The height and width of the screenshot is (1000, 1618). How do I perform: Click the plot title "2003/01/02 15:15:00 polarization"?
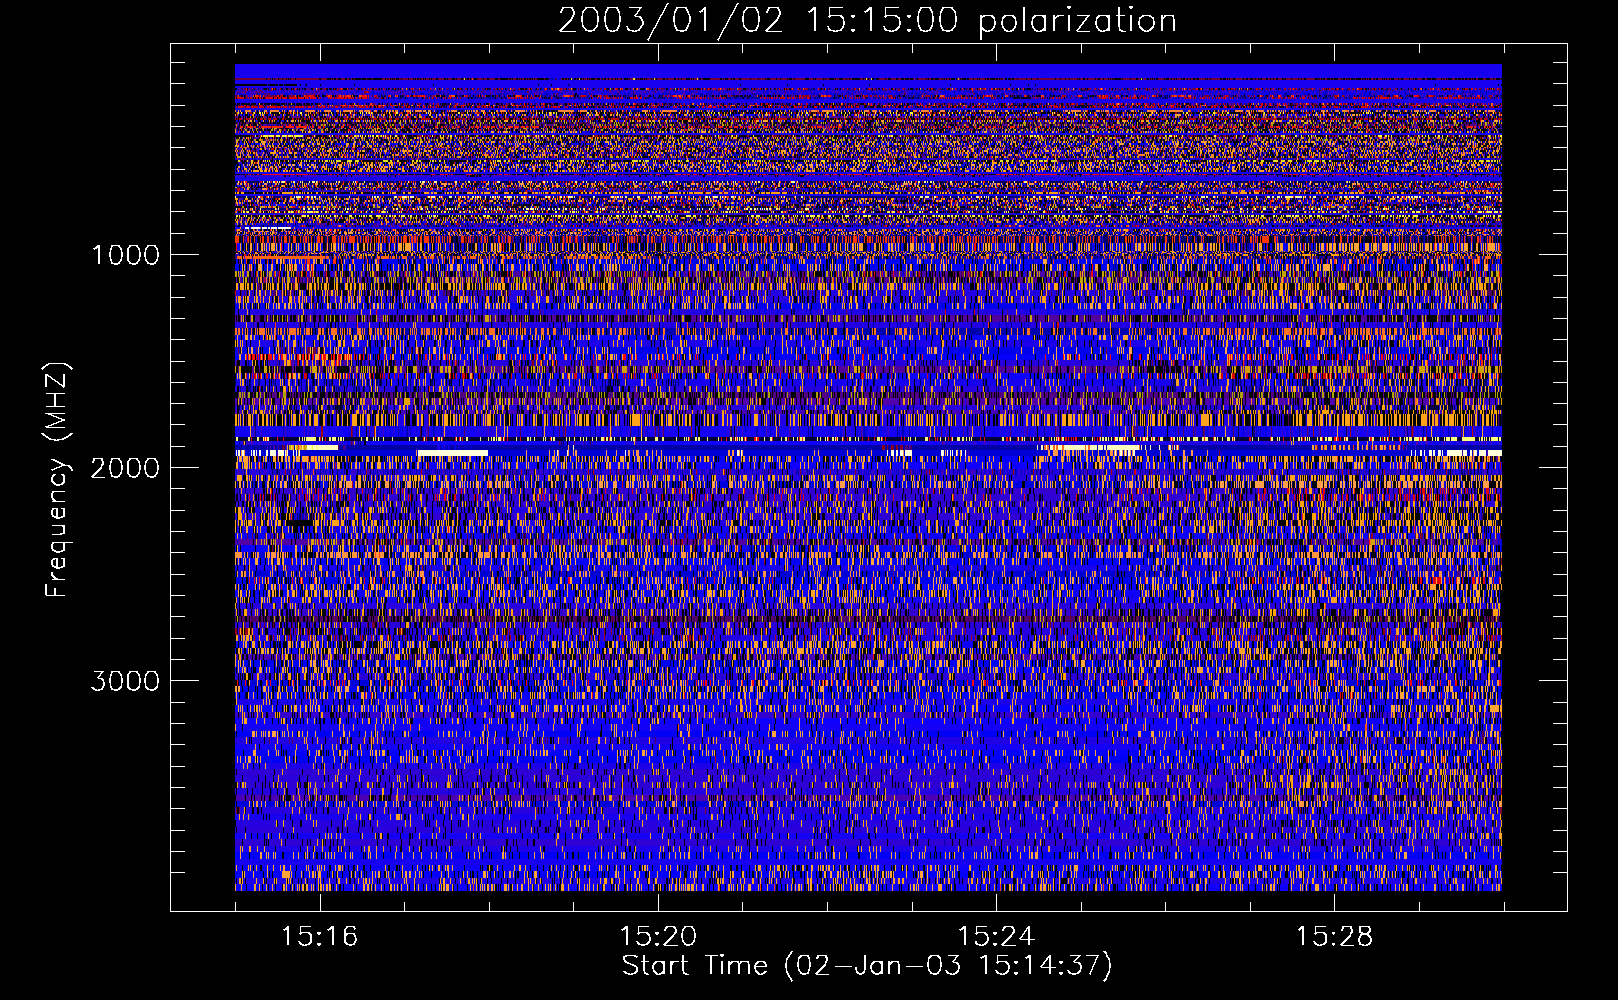867,21
